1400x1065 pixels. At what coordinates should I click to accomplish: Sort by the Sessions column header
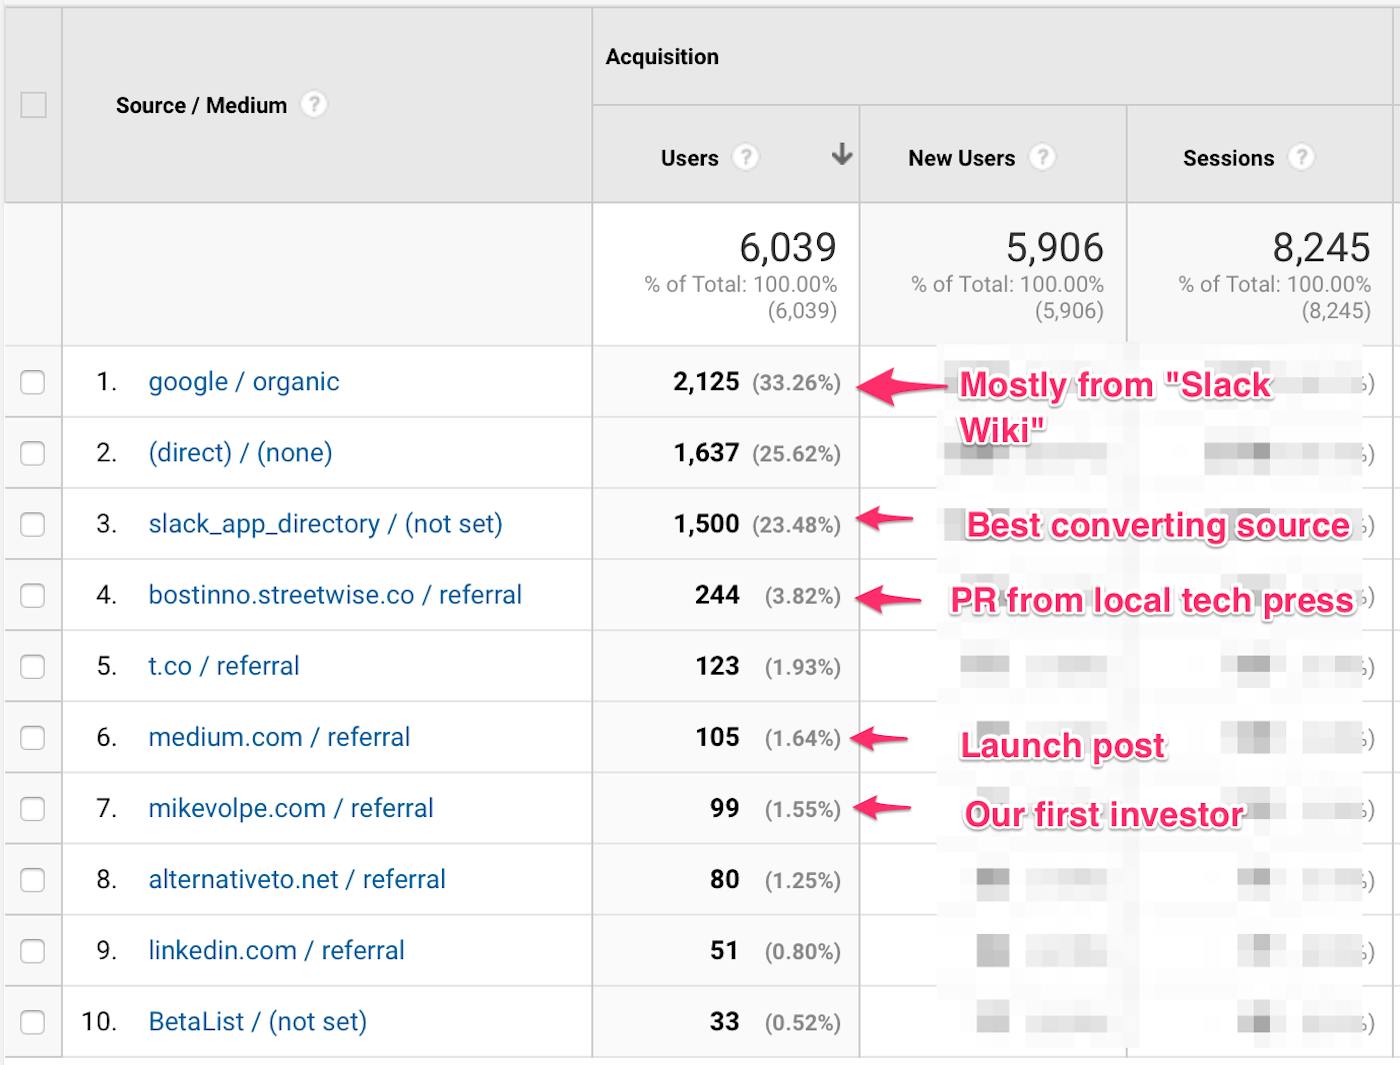click(x=1228, y=158)
